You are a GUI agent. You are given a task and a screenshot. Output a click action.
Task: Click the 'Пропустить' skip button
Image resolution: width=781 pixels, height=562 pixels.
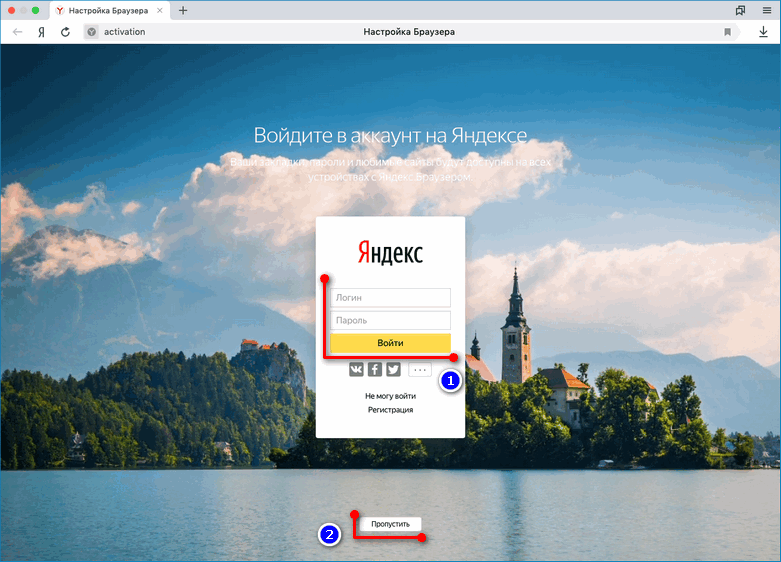coord(391,524)
